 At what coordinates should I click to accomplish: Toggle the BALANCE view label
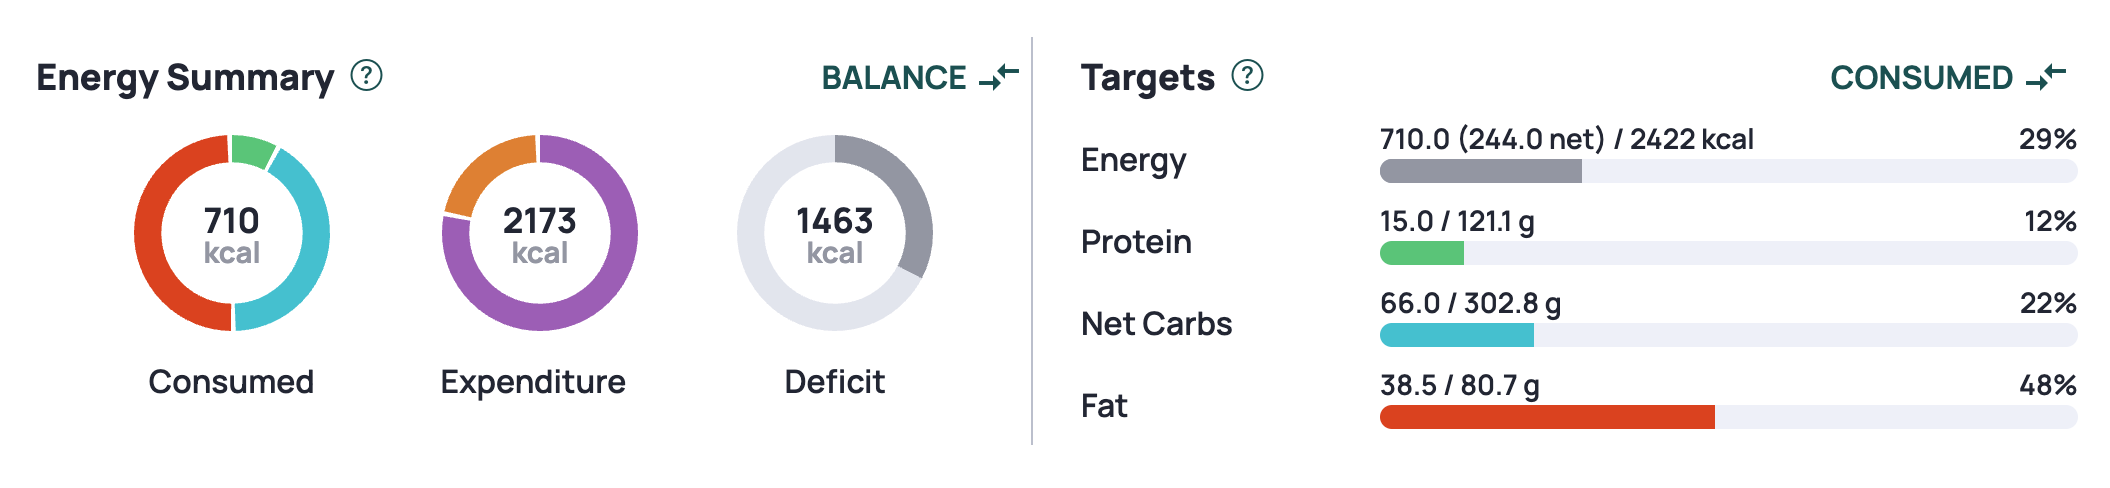point(894,78)
